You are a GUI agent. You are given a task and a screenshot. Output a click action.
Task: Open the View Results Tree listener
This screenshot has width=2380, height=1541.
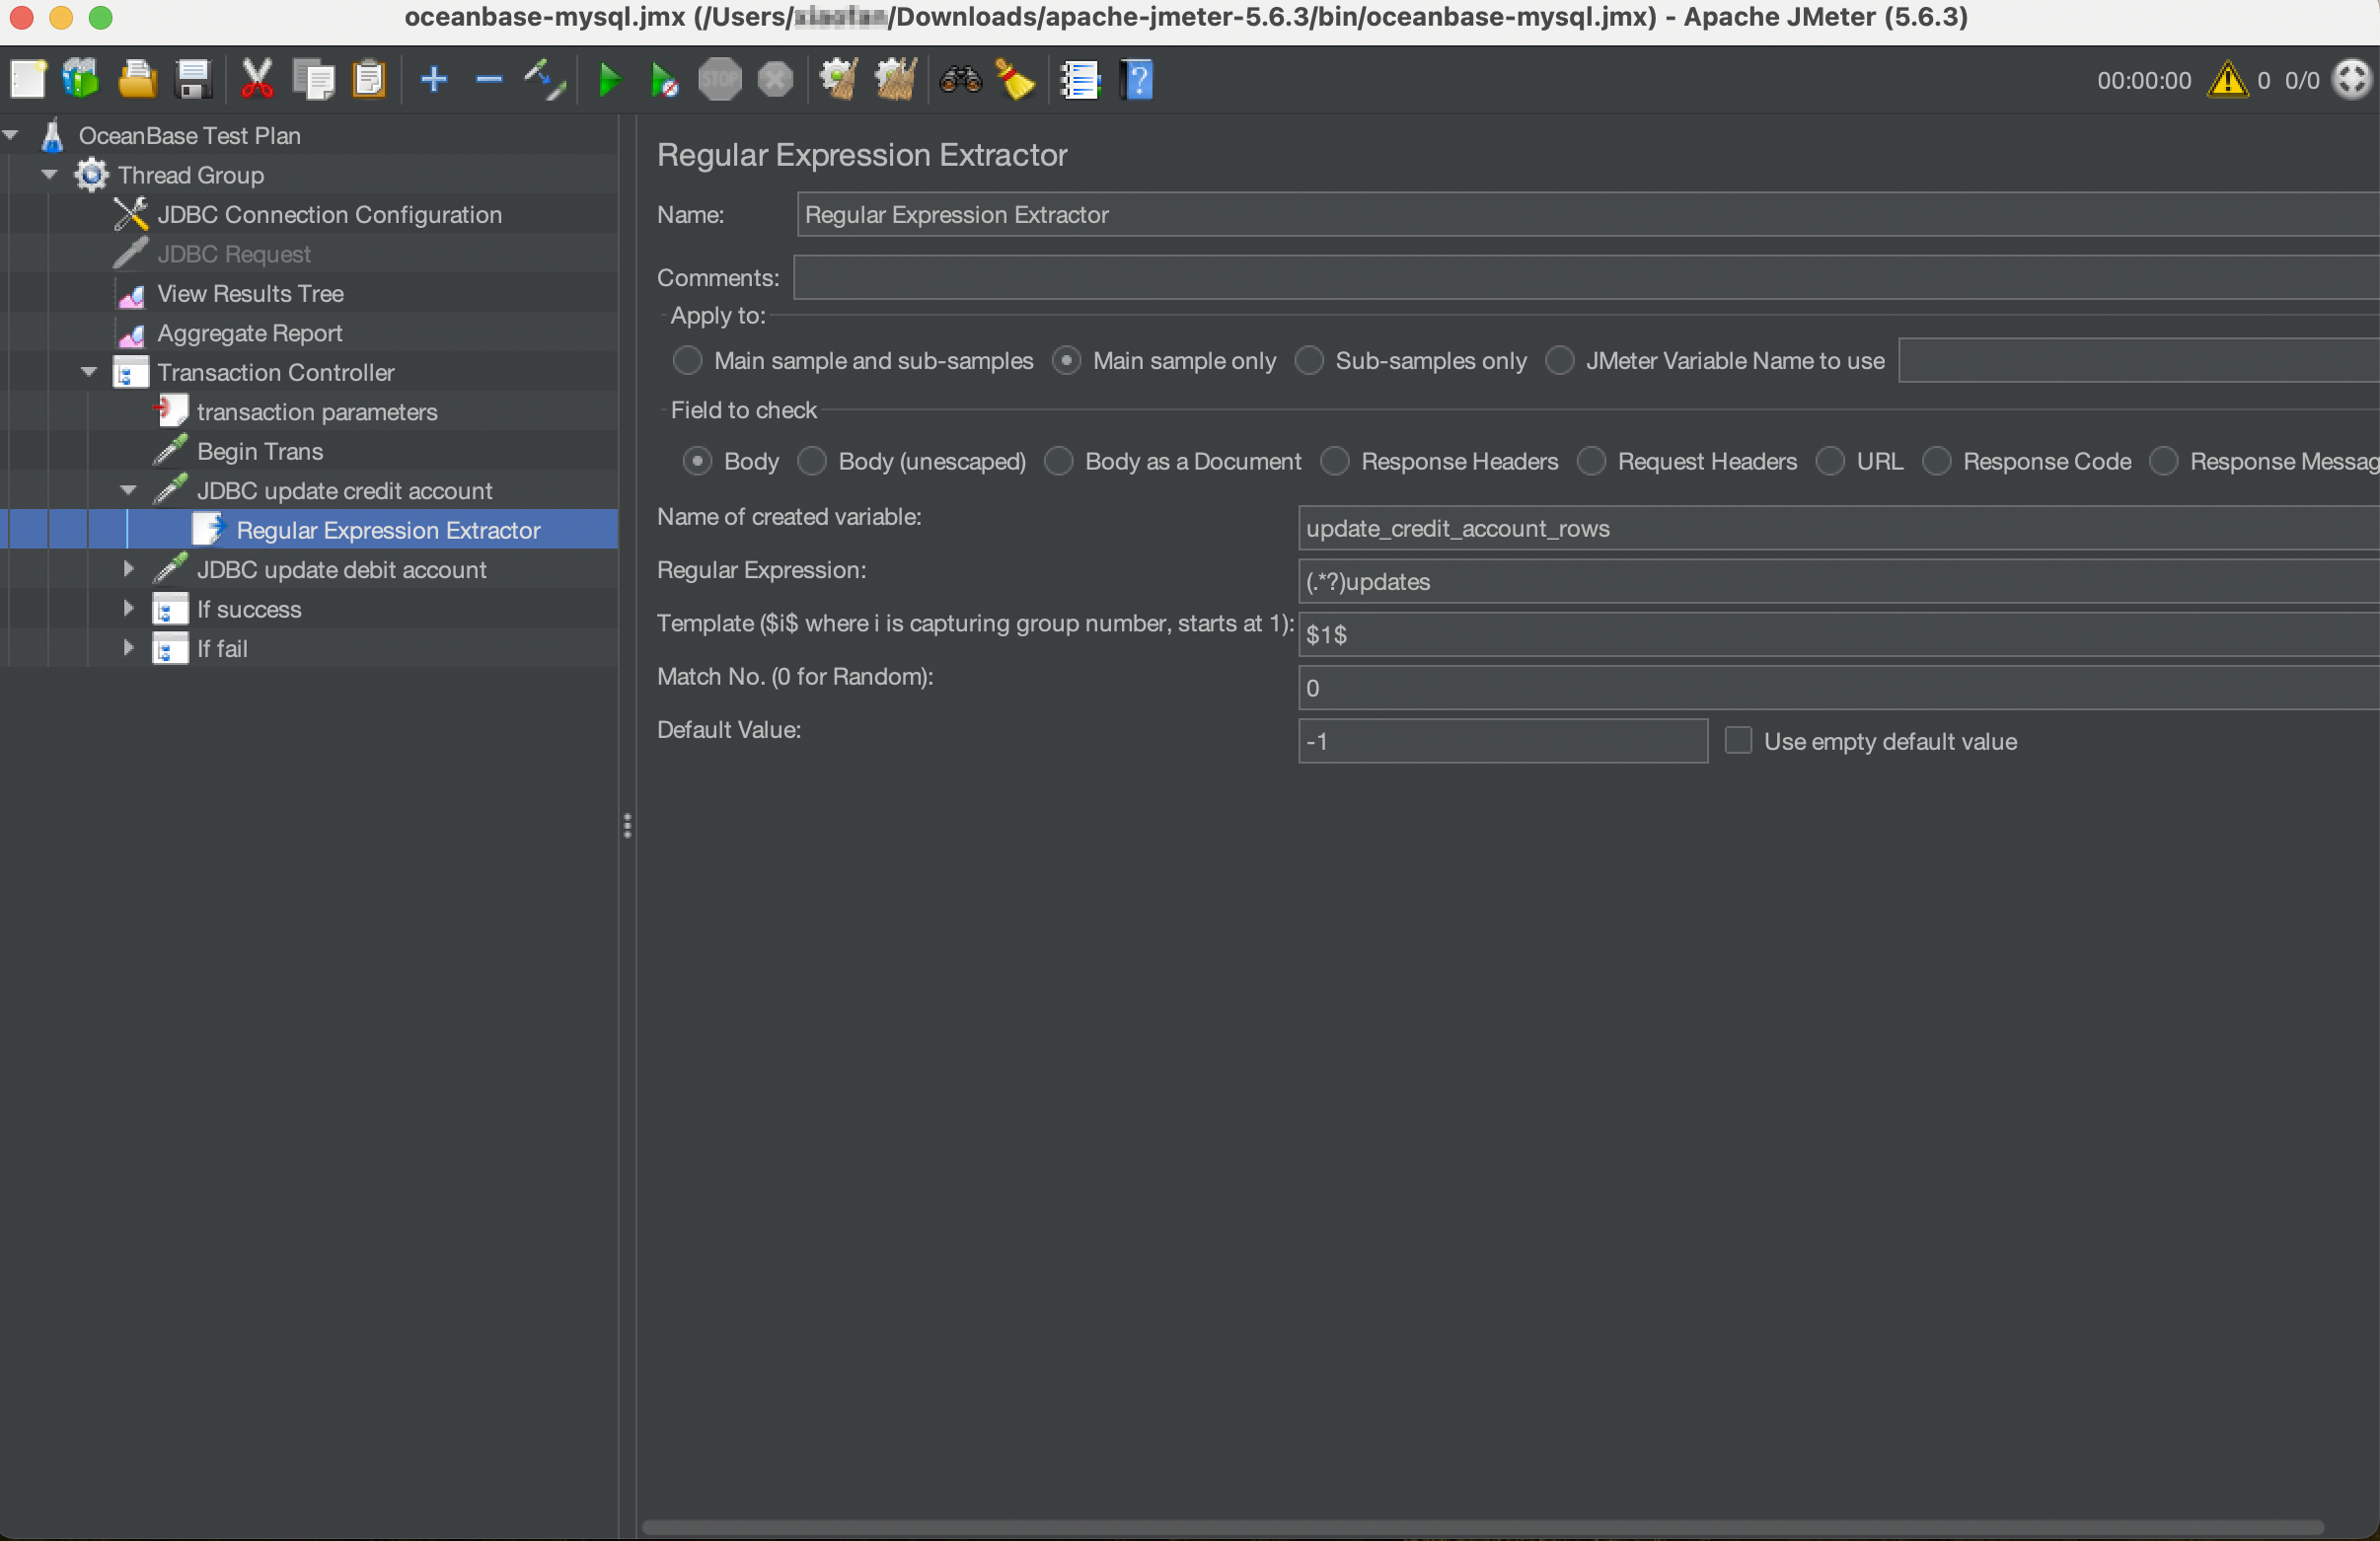(x=250, y=293)
